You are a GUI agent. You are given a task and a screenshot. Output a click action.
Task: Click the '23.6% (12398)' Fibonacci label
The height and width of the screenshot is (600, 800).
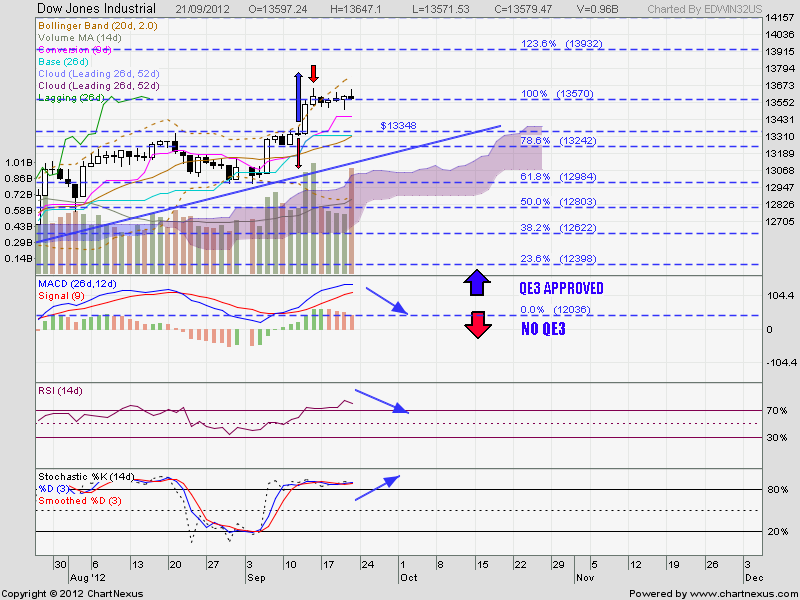click(558, 259)
